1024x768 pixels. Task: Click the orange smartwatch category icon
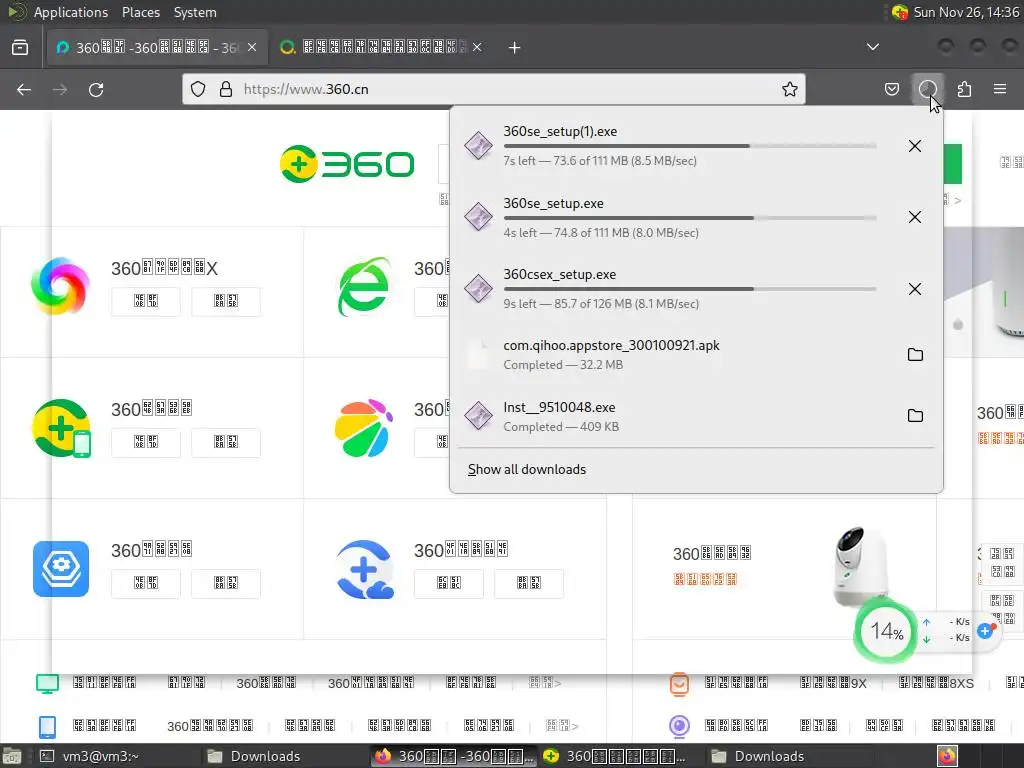[679, 684]
